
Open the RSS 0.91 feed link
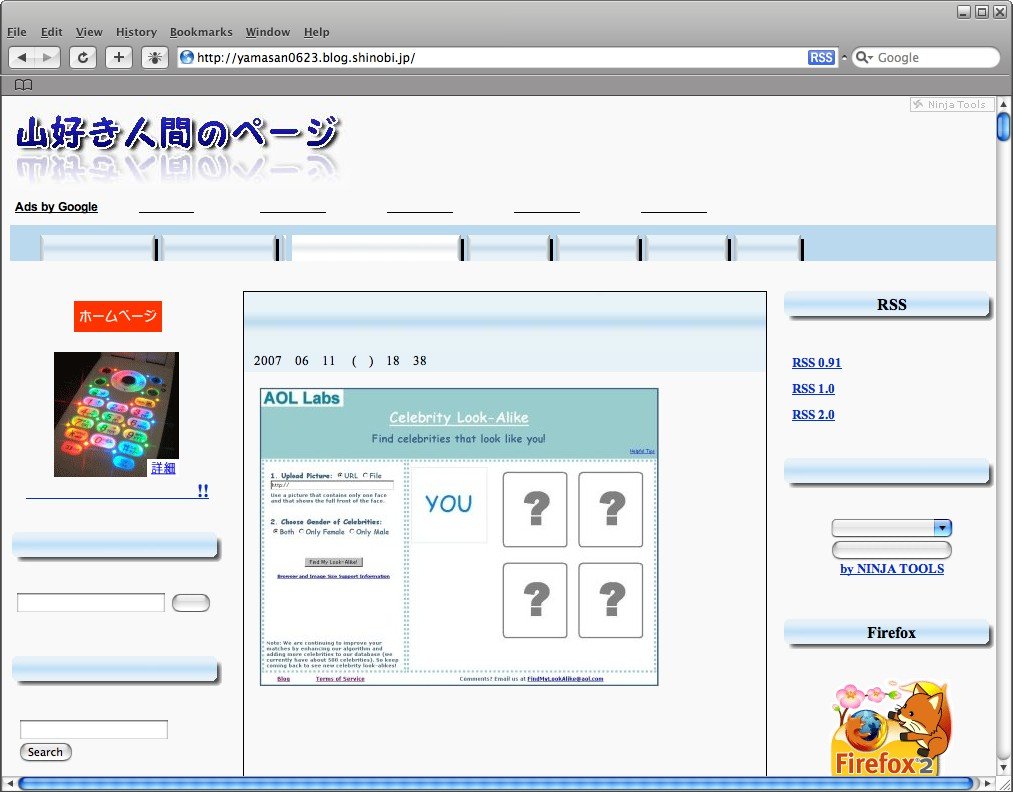click(x=817, y=362)
